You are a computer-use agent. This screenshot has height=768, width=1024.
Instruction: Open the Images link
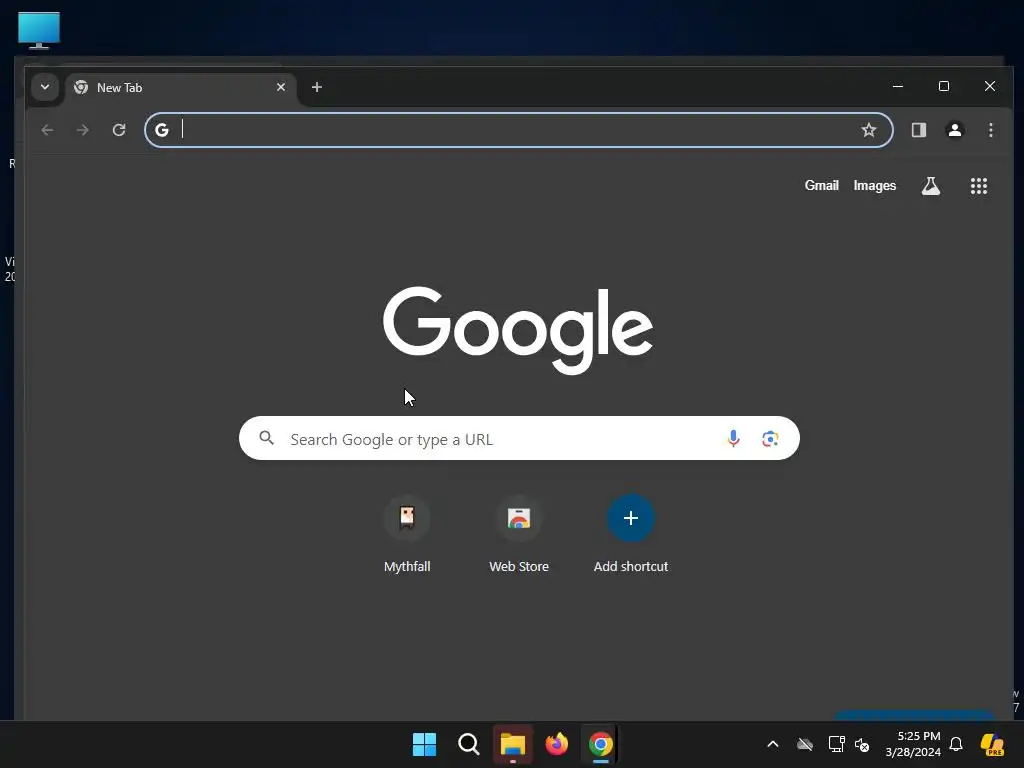[x=874, y=185]
